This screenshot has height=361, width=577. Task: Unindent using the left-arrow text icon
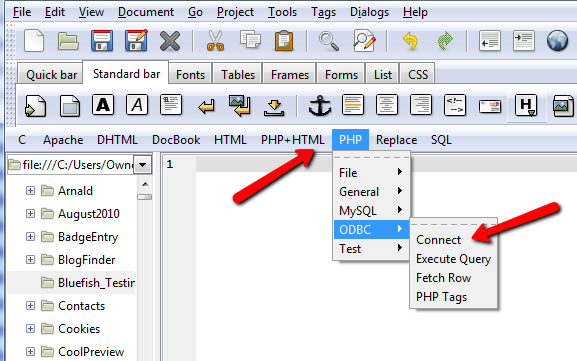[490, 40]
